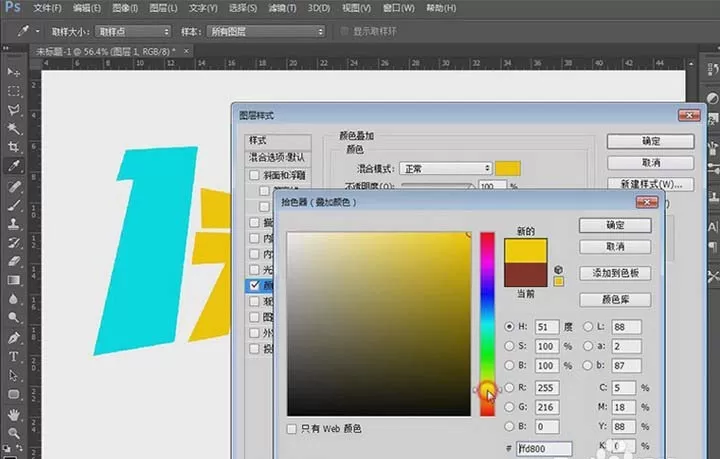Select the Horizontal Type tool
Image resolution: width=720 pixels, height=459 pixels.
pos(14,356)
